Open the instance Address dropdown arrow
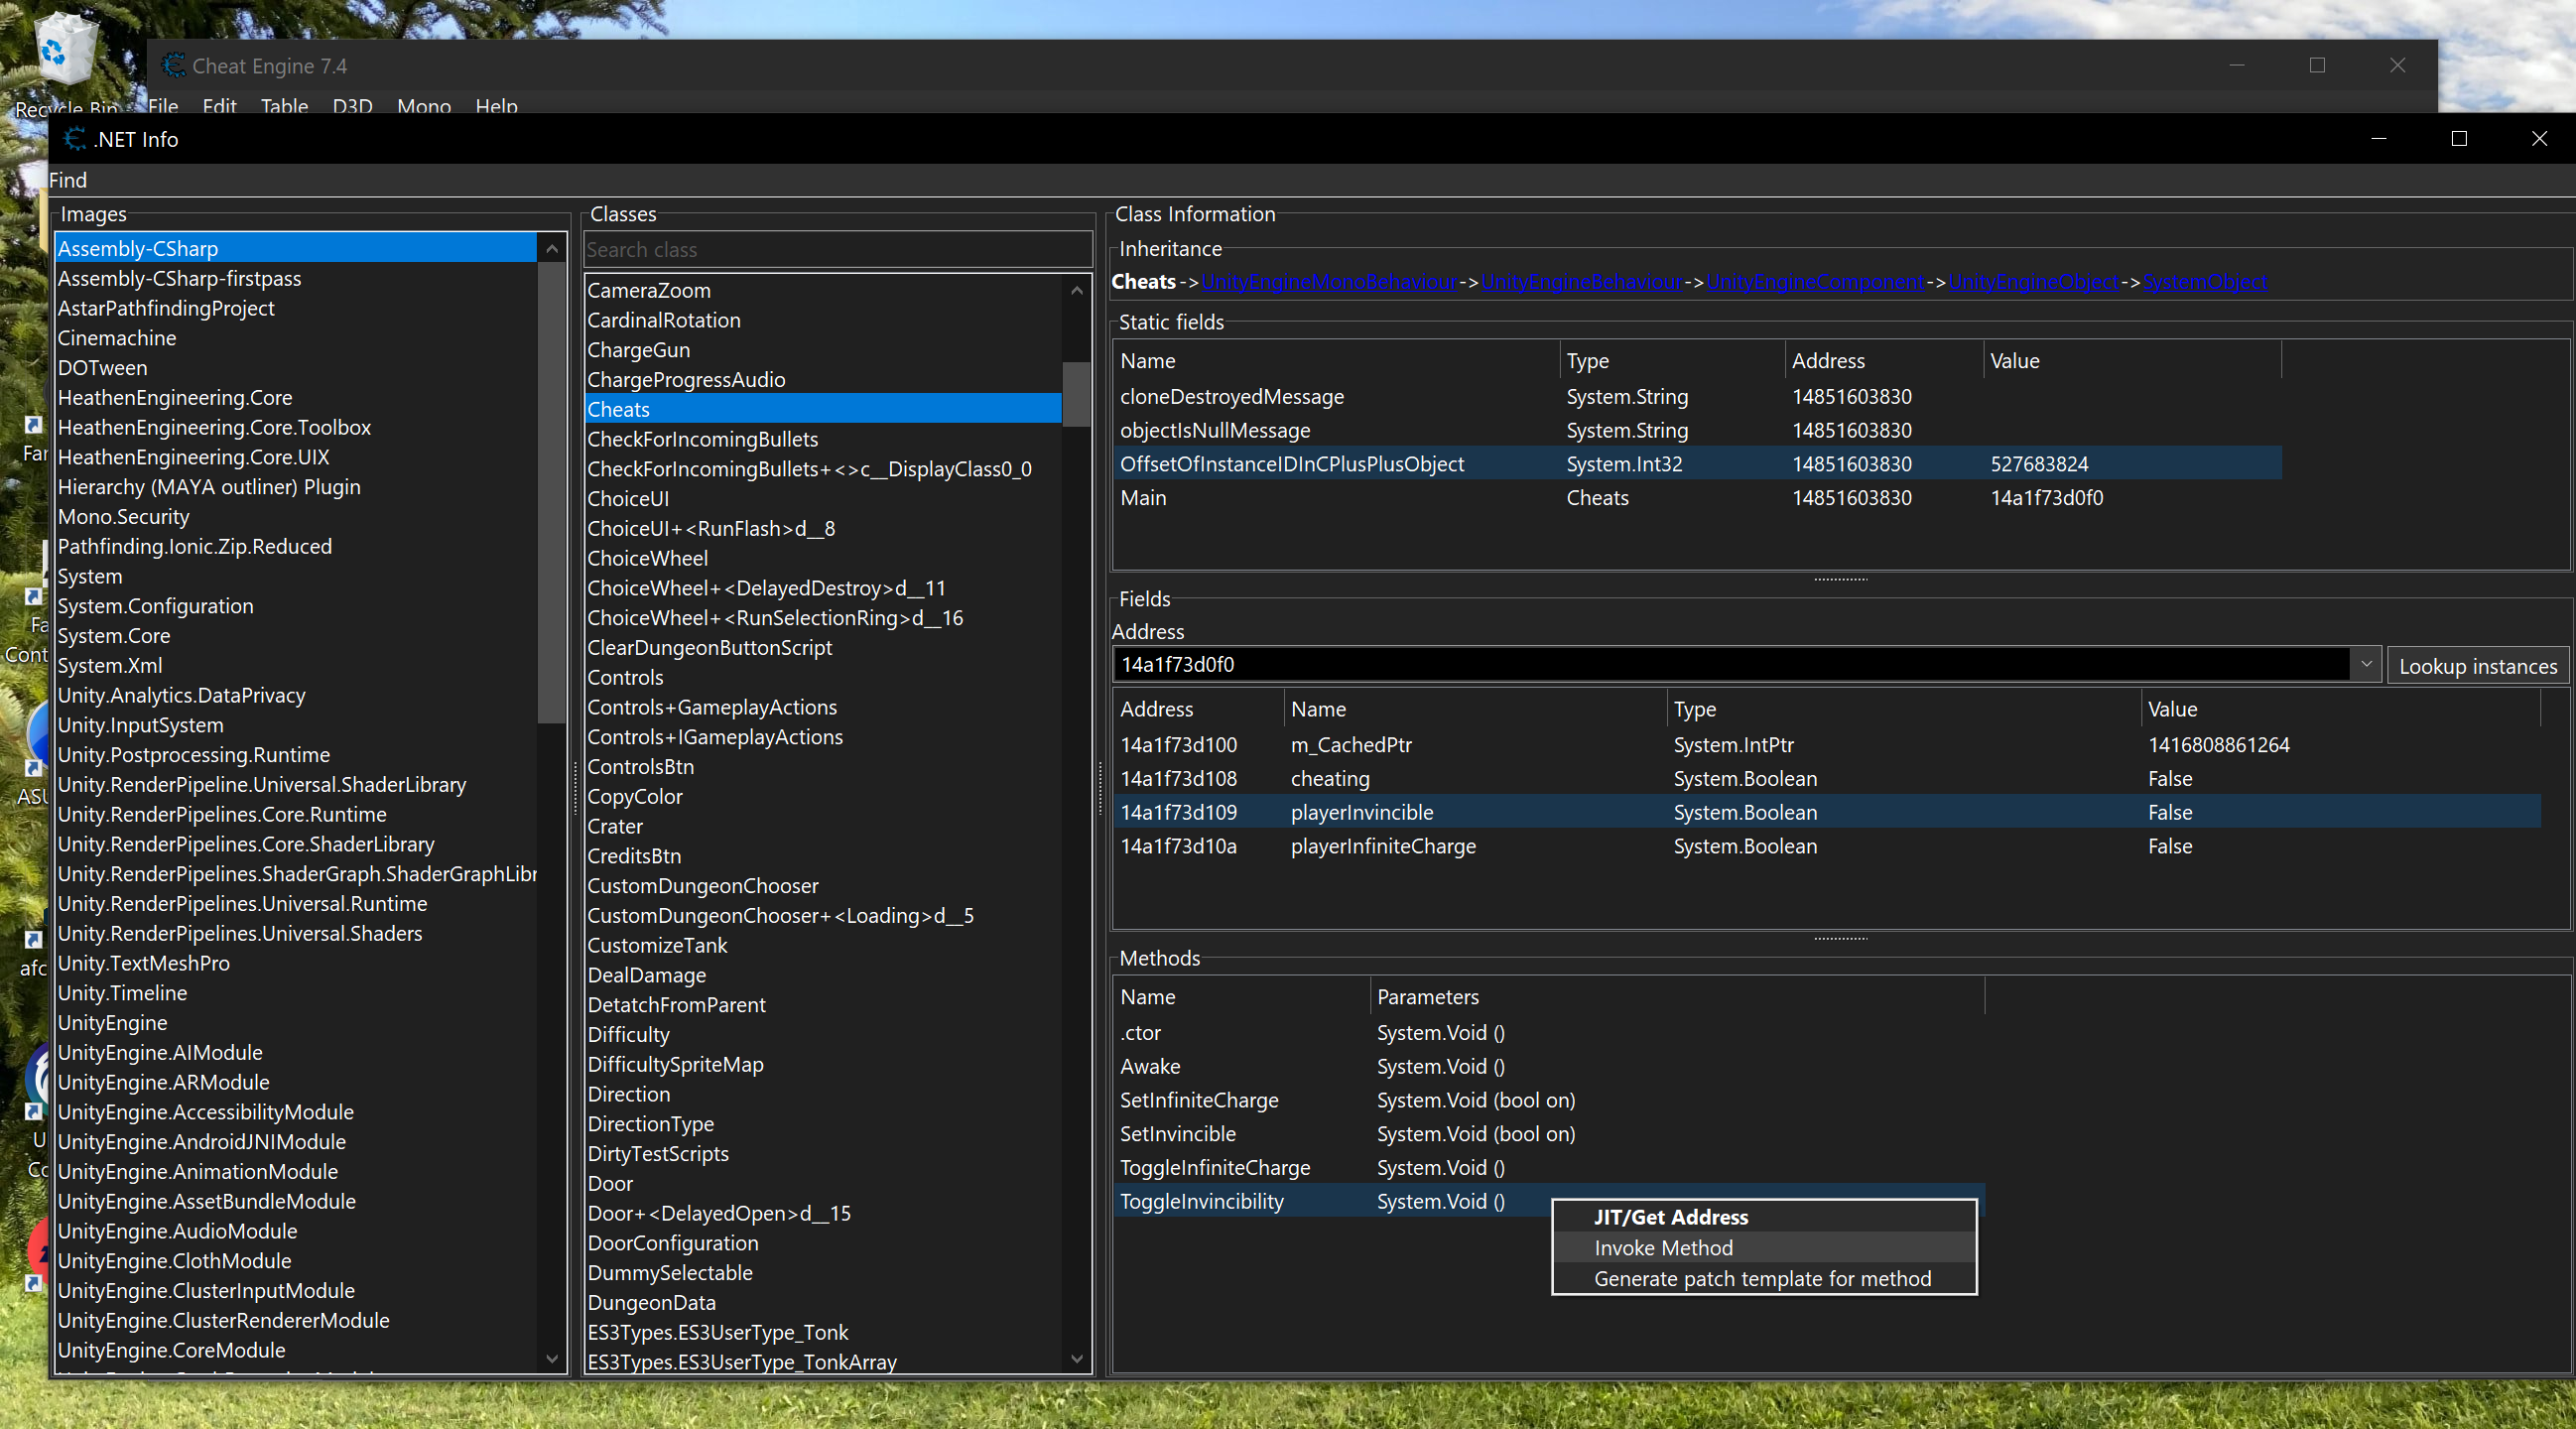Viewport: 2576px width, 1429px height. click(2366, 664)
